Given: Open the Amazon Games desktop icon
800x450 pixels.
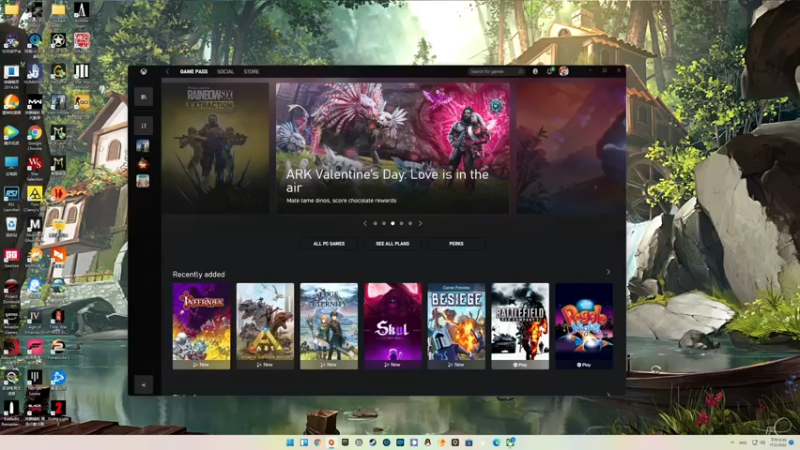Looking at the screenshot, I should pos(11,321).
